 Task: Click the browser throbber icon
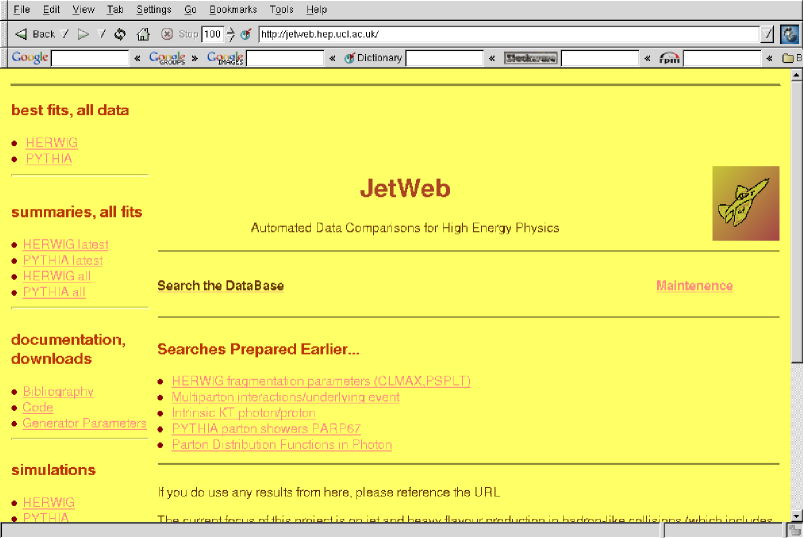point(790,34)
